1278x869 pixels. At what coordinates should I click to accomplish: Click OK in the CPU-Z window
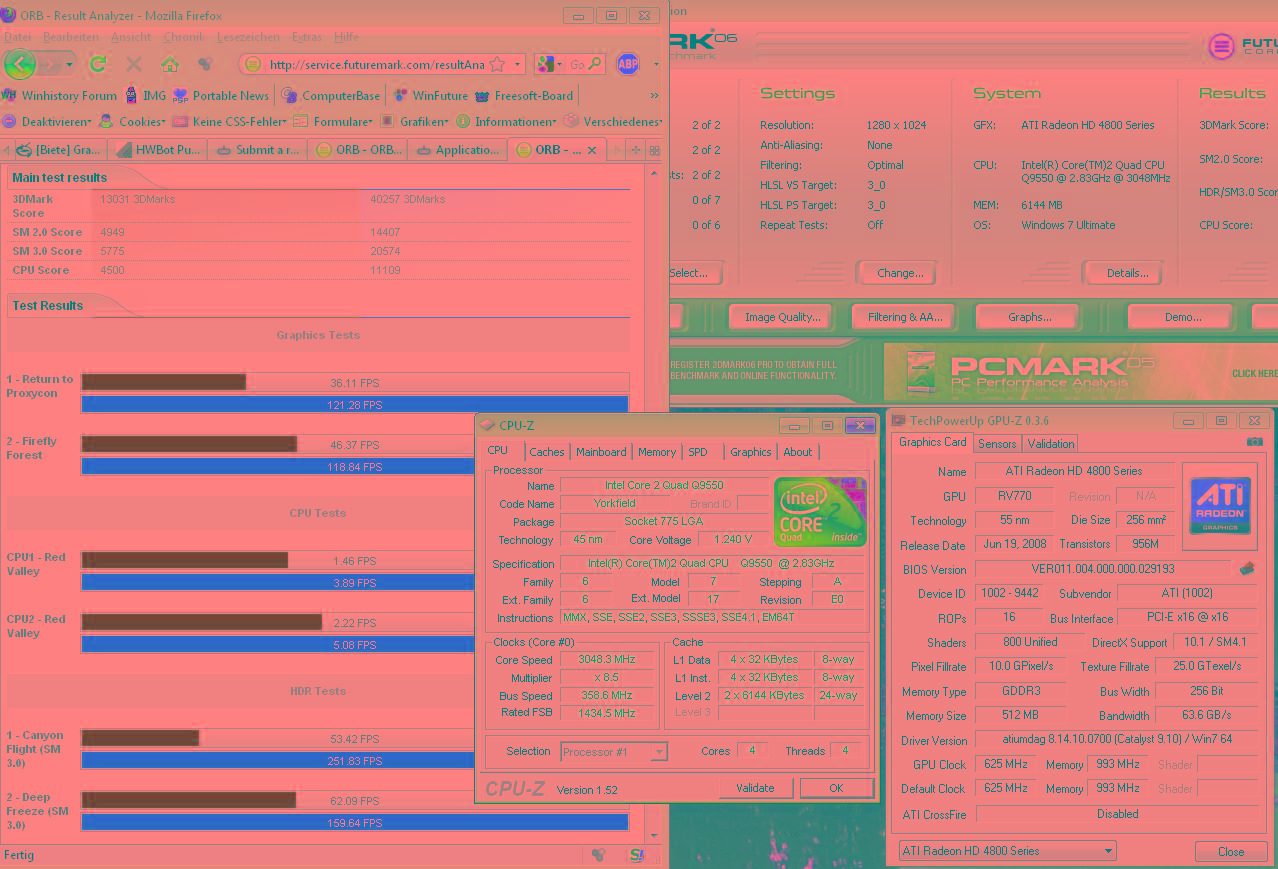pyautogui.click(x=836, y=788)
